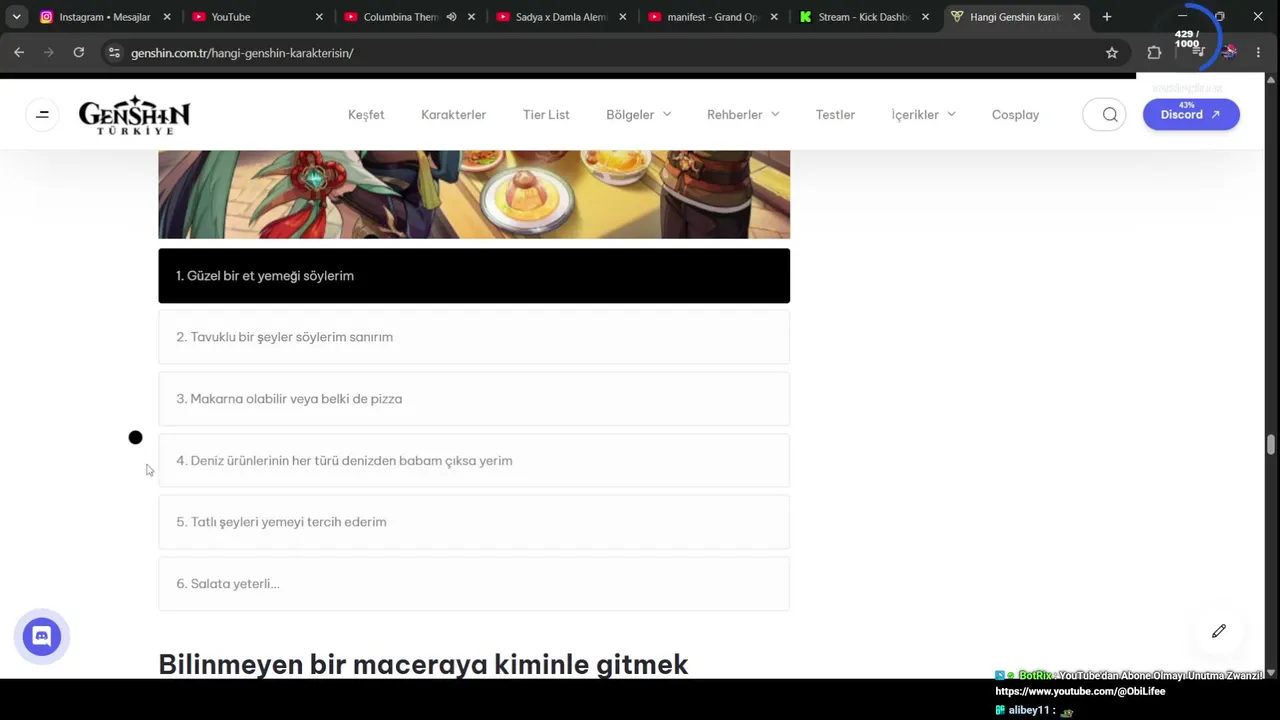Expand the İçerikler dropdown

923,115
